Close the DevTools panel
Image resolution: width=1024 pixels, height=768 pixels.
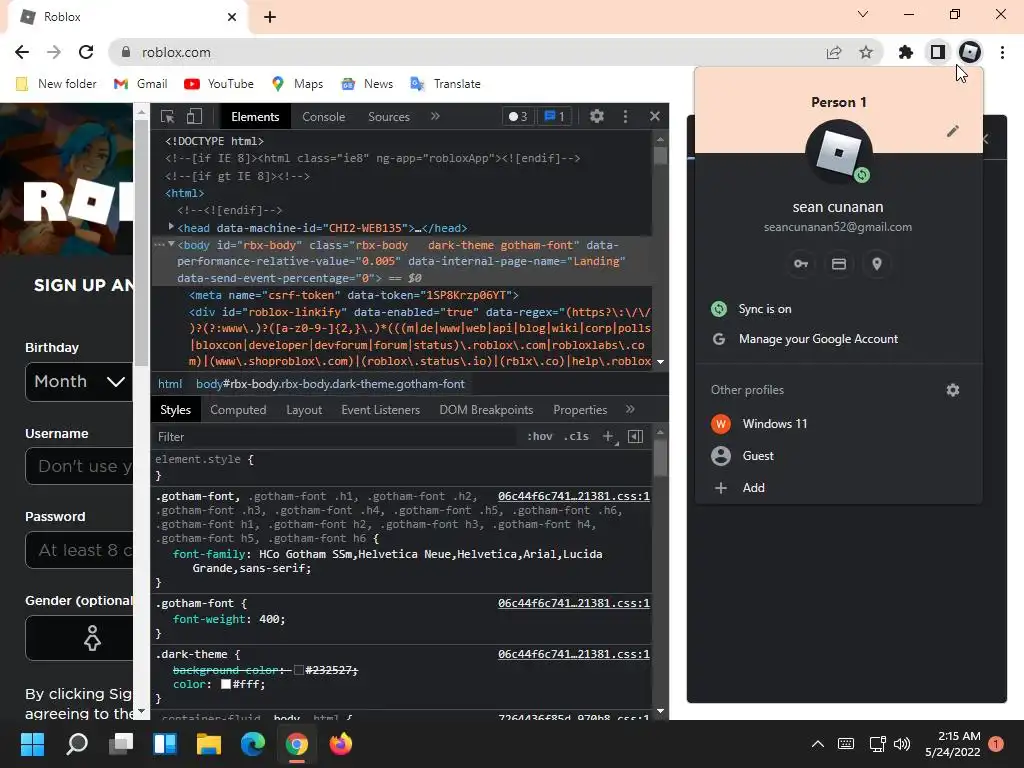coord(654,116)
